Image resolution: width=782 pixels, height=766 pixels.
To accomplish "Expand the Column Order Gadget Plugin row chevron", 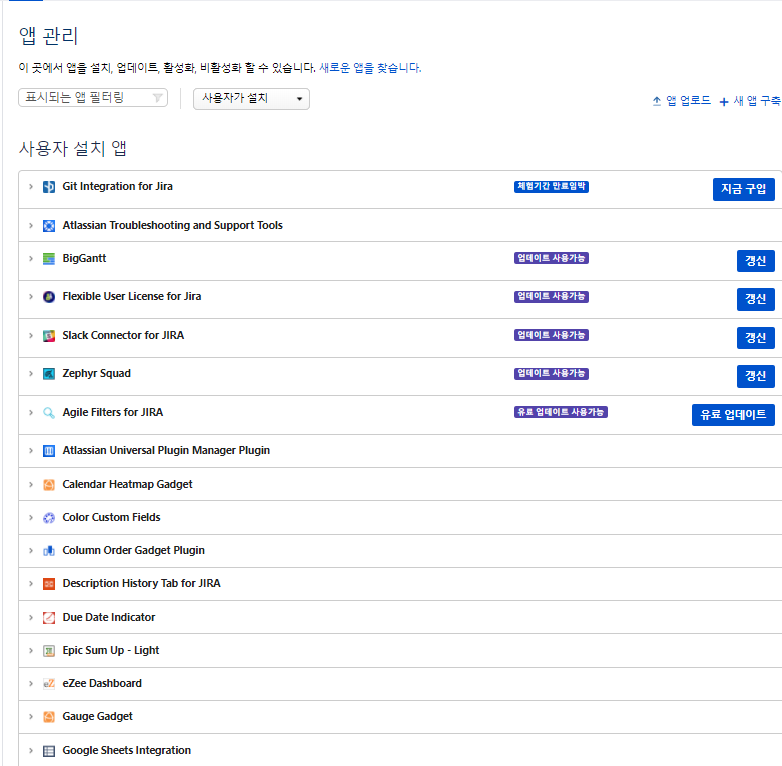I will tap(31, 551).
